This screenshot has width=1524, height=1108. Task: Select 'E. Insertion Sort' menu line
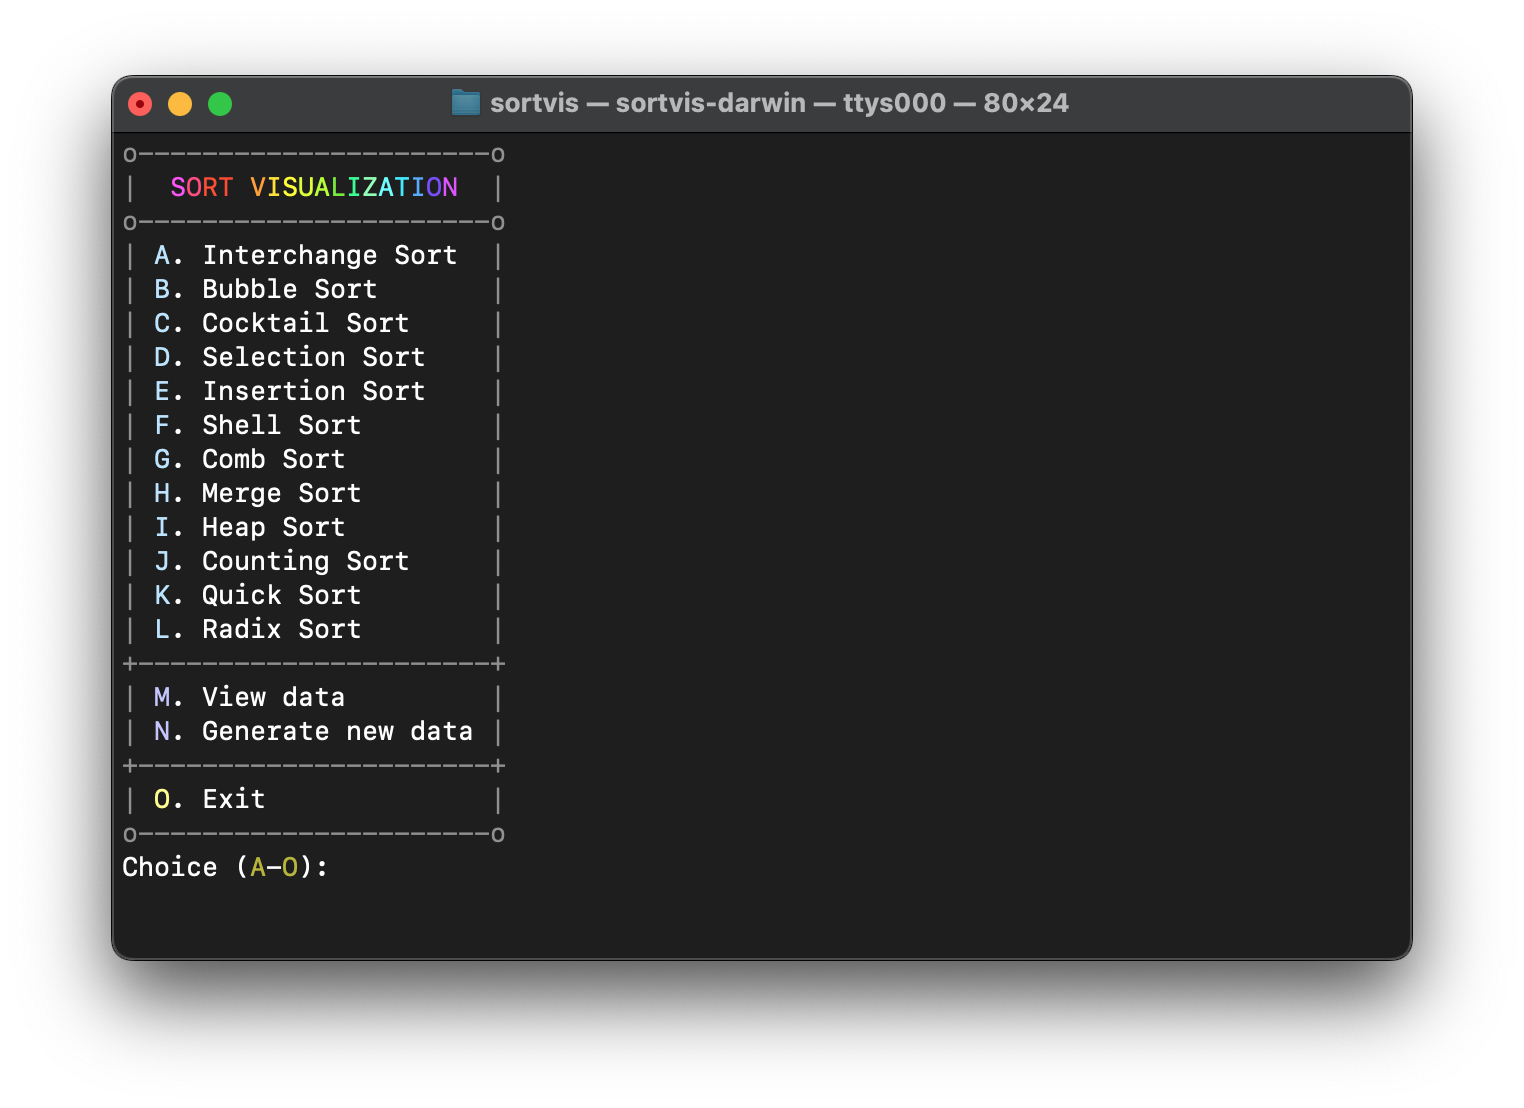[x=289, y=392]
